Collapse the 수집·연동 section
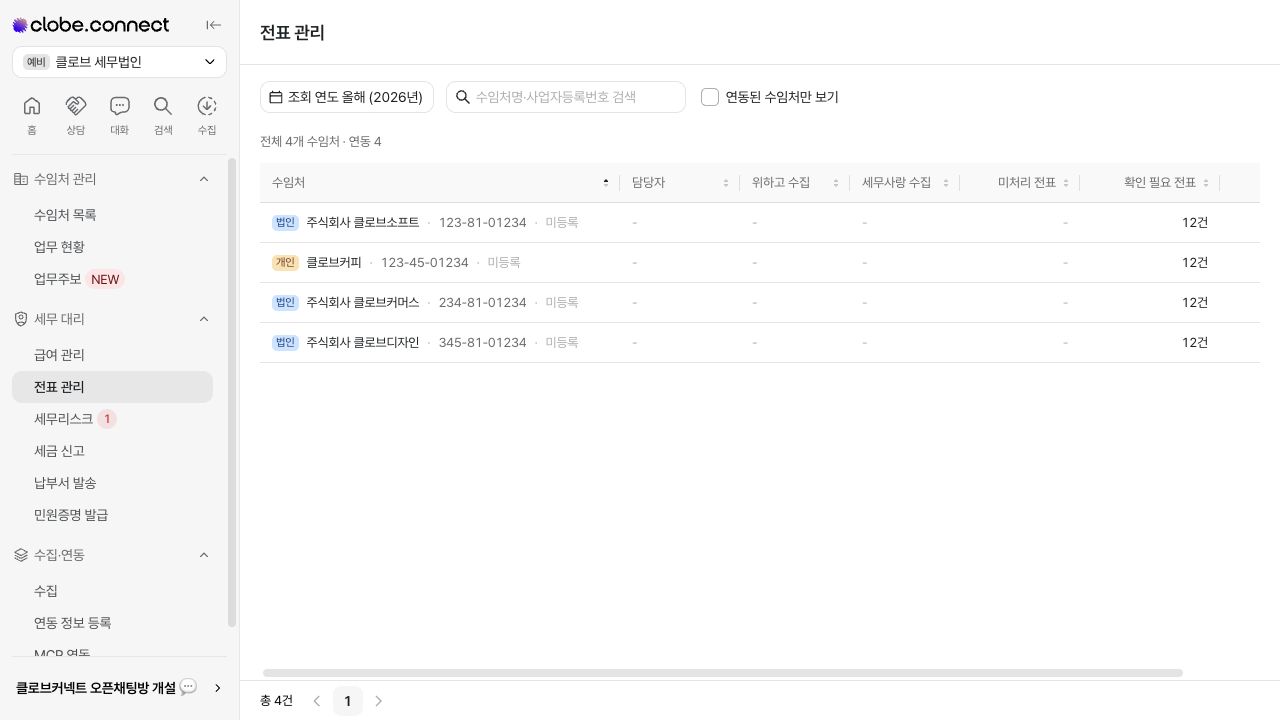This screenshot has height=720, width=1280. [x=204, y=555]
